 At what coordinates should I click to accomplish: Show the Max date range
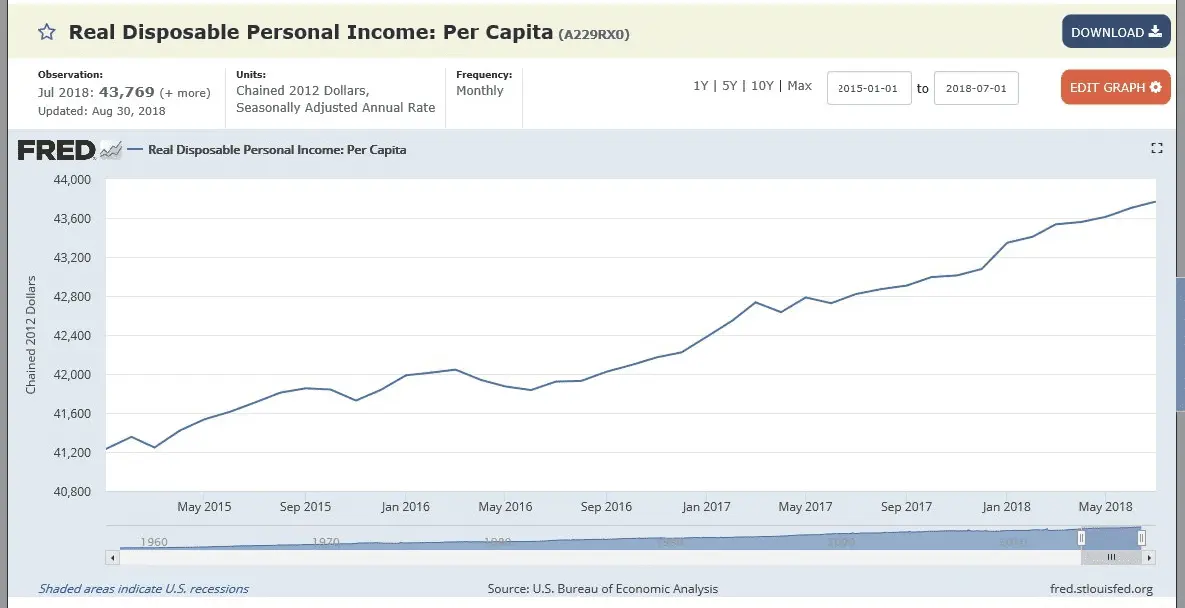(x=800, y=86)
